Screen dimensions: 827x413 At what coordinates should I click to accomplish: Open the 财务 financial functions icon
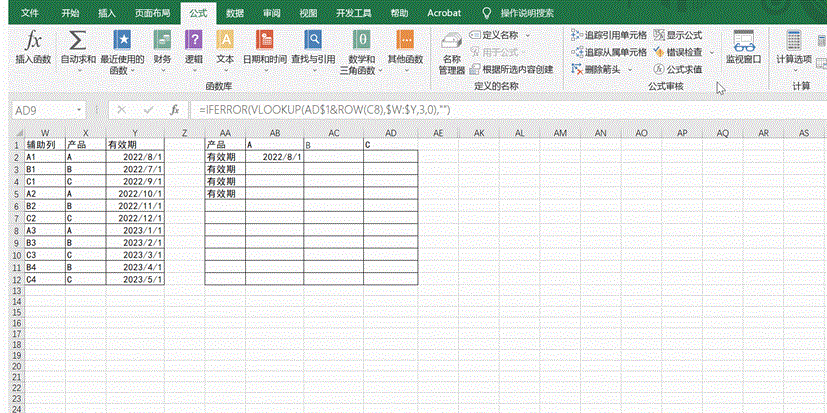(x=162, y=42)
